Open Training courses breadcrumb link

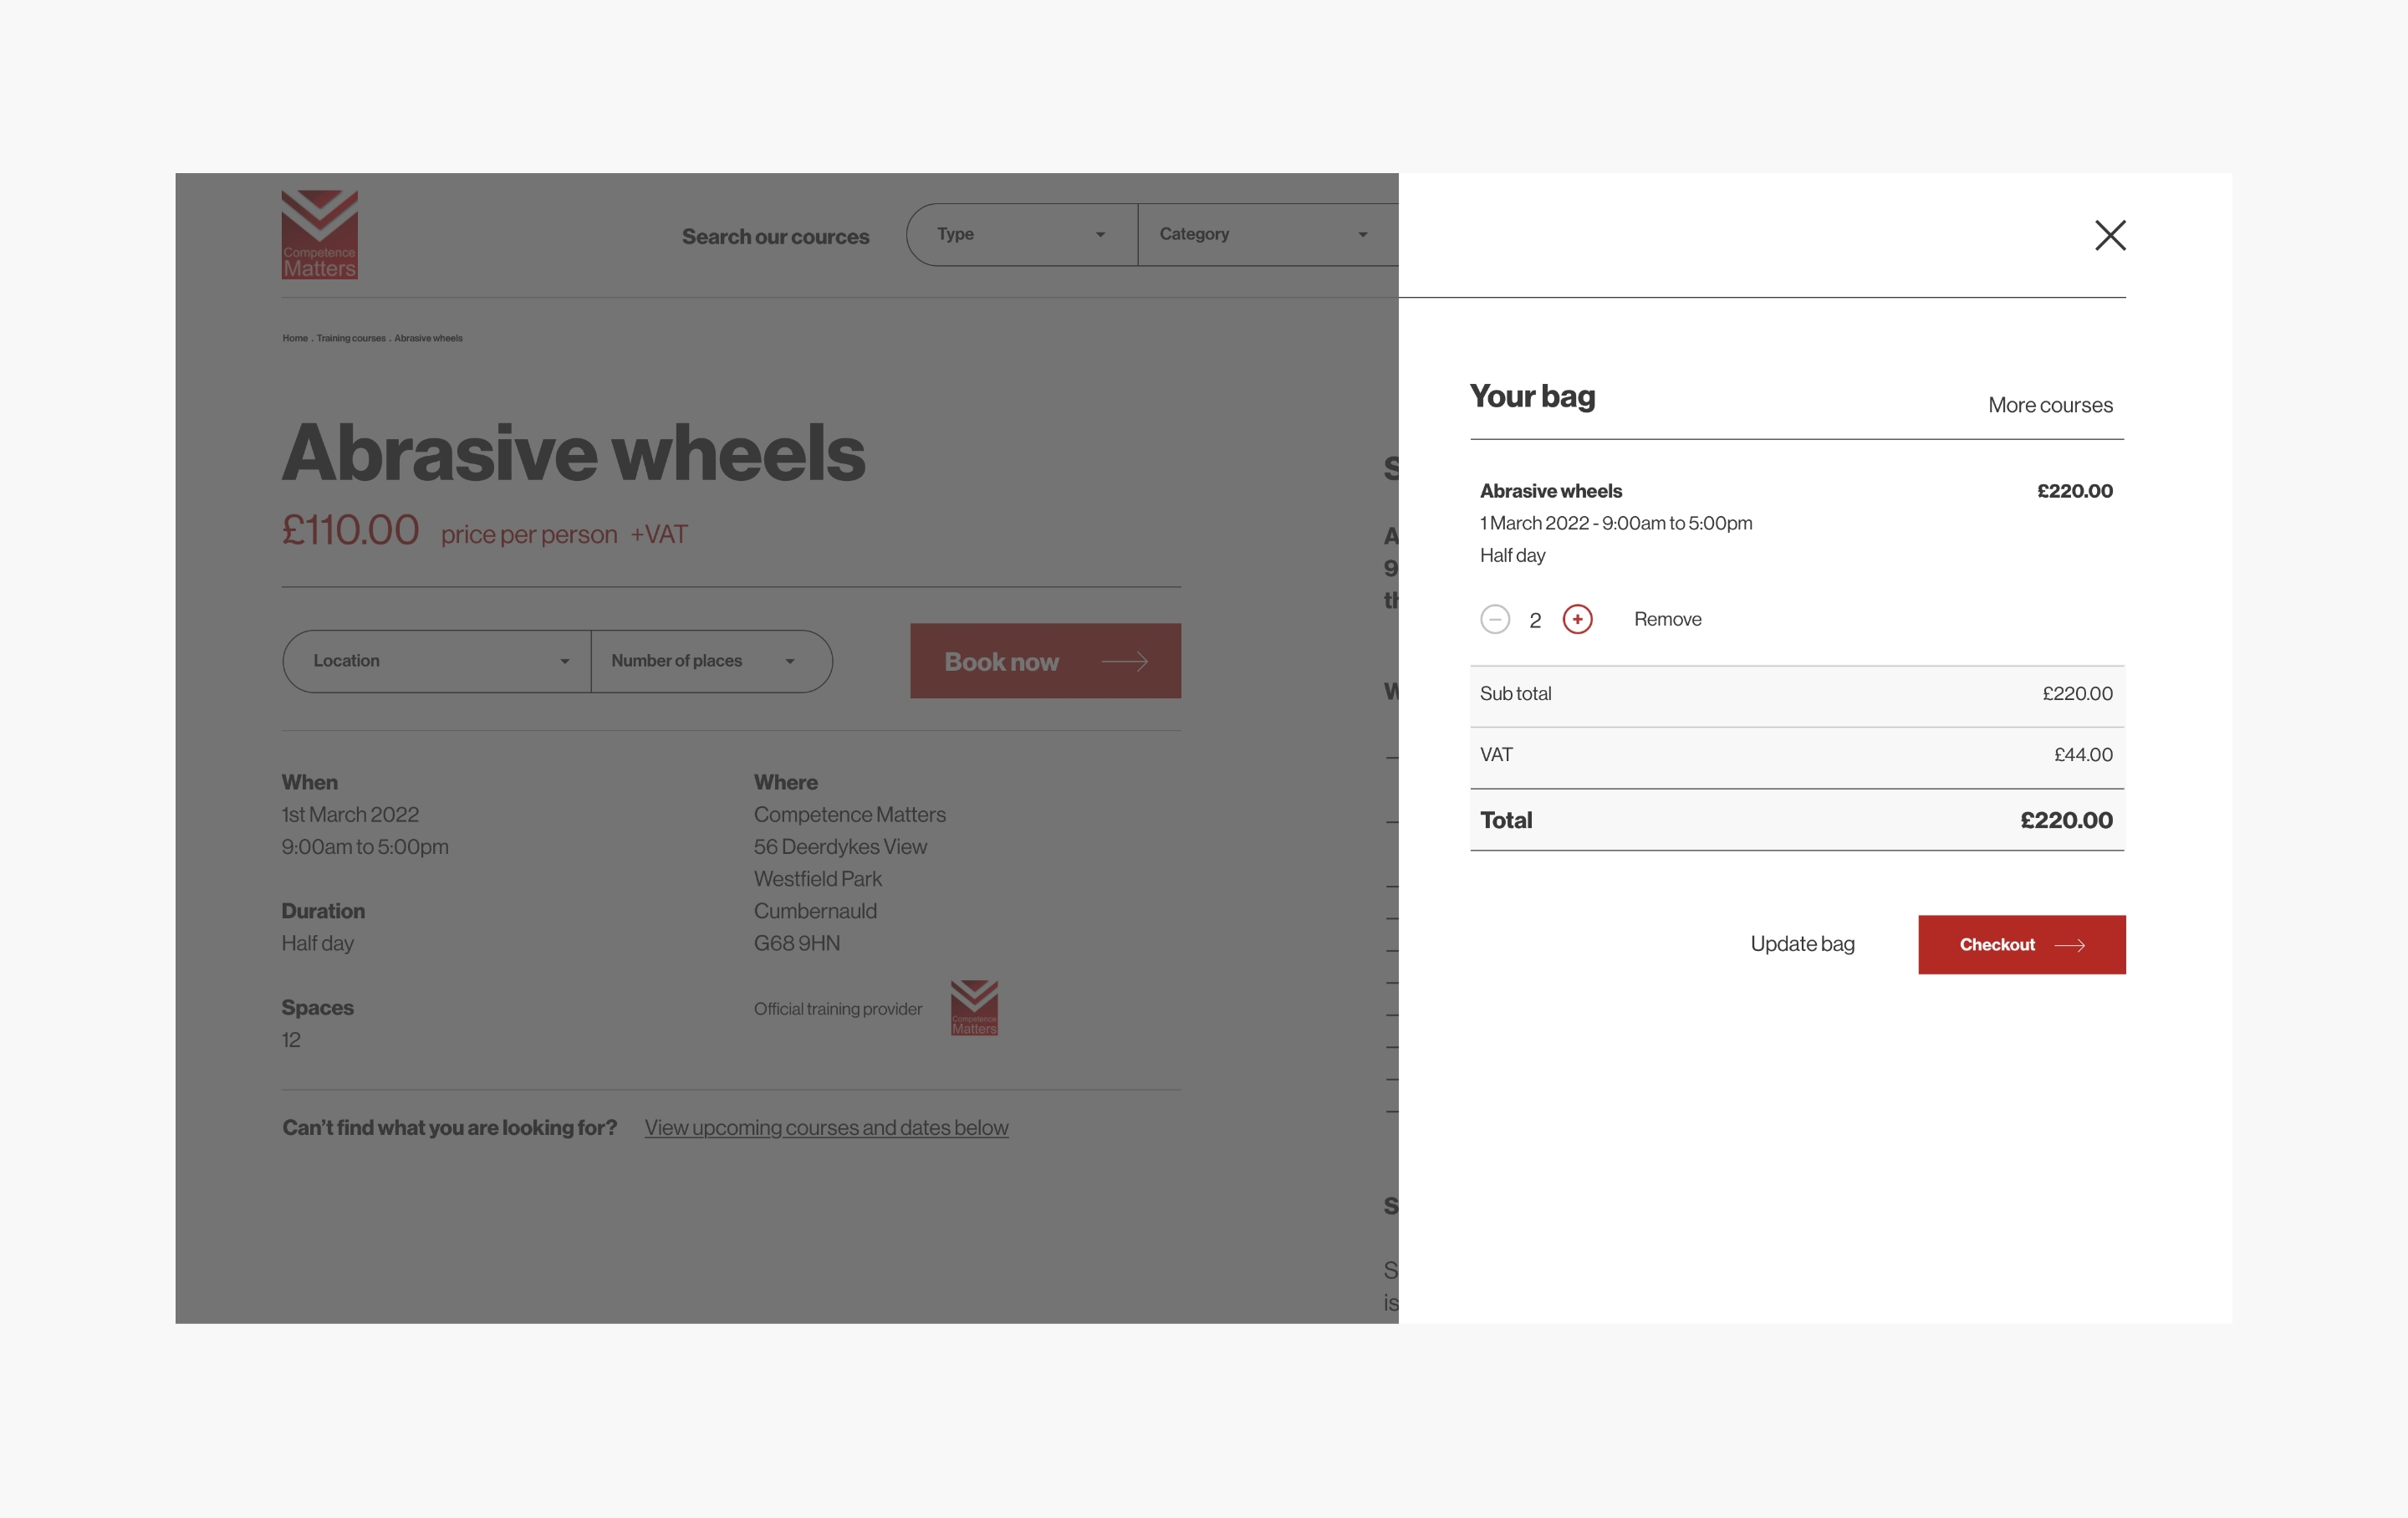click(350, 338)
